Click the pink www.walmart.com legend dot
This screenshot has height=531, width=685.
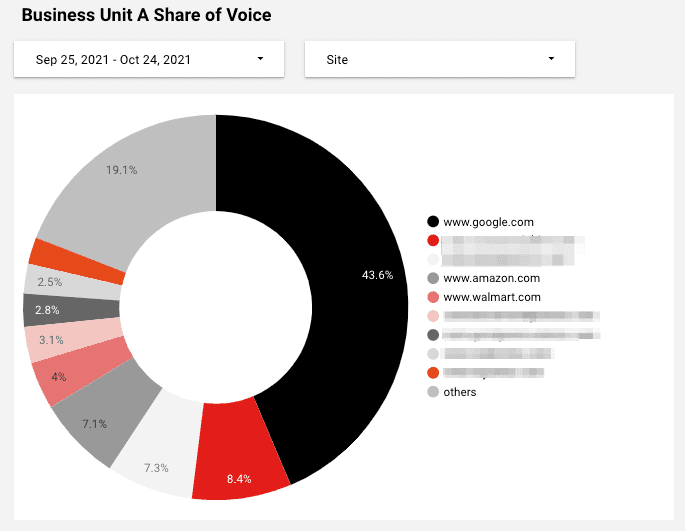coord(433,297)
